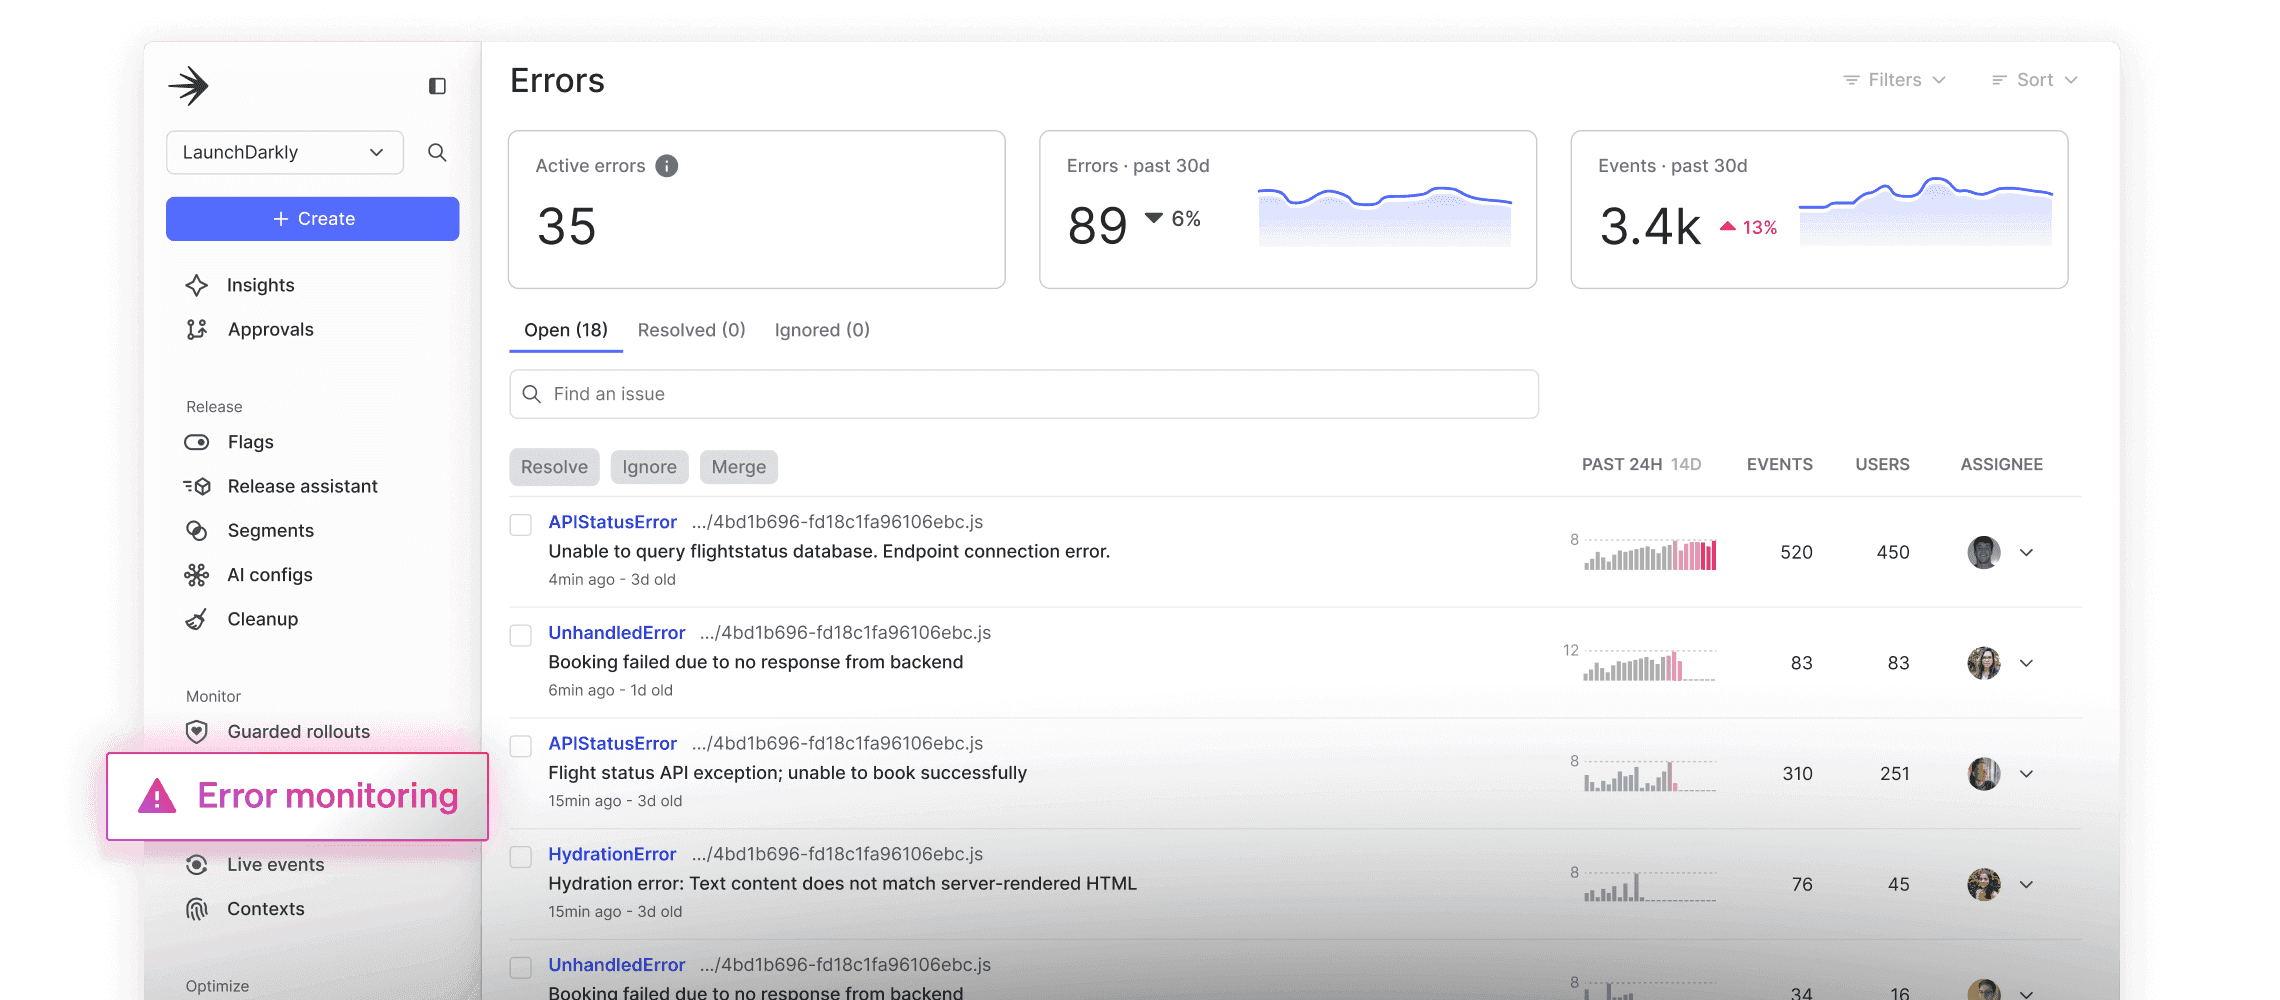Select the checkbox for Unable to query flightstatus error
The width and height of the screenshot is (2280, 1000).
(x=520, y=525)
